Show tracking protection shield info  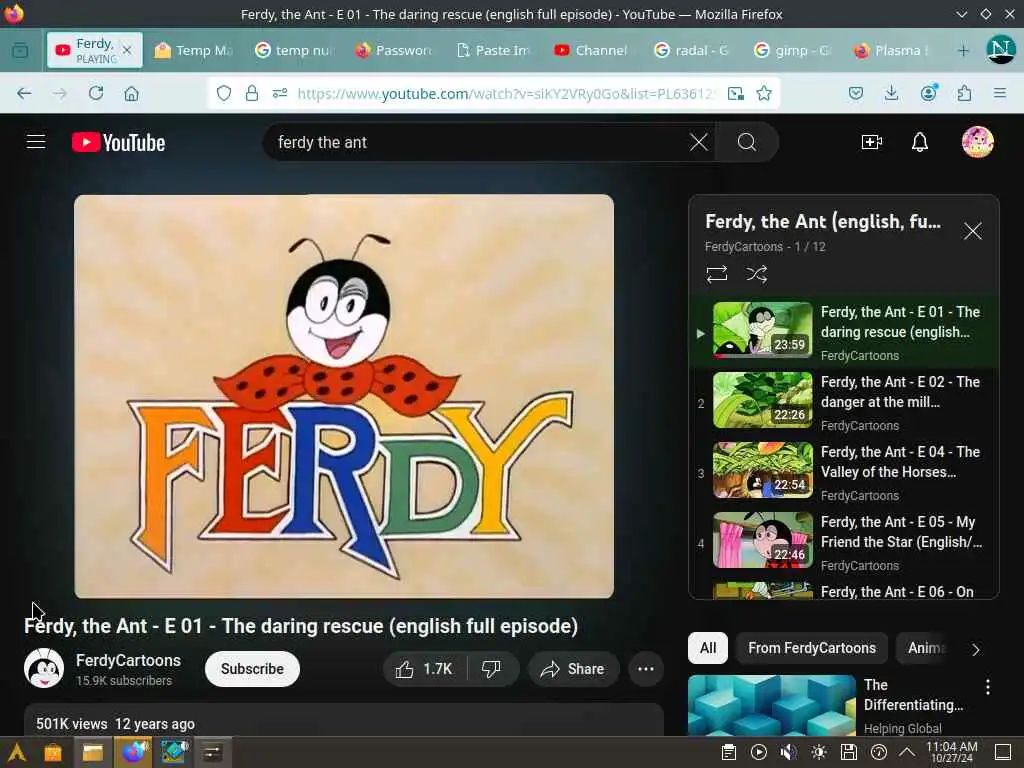224,93
